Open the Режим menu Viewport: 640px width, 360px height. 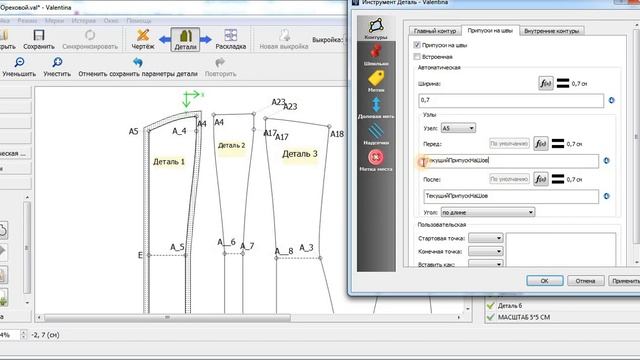click(27, 20)
